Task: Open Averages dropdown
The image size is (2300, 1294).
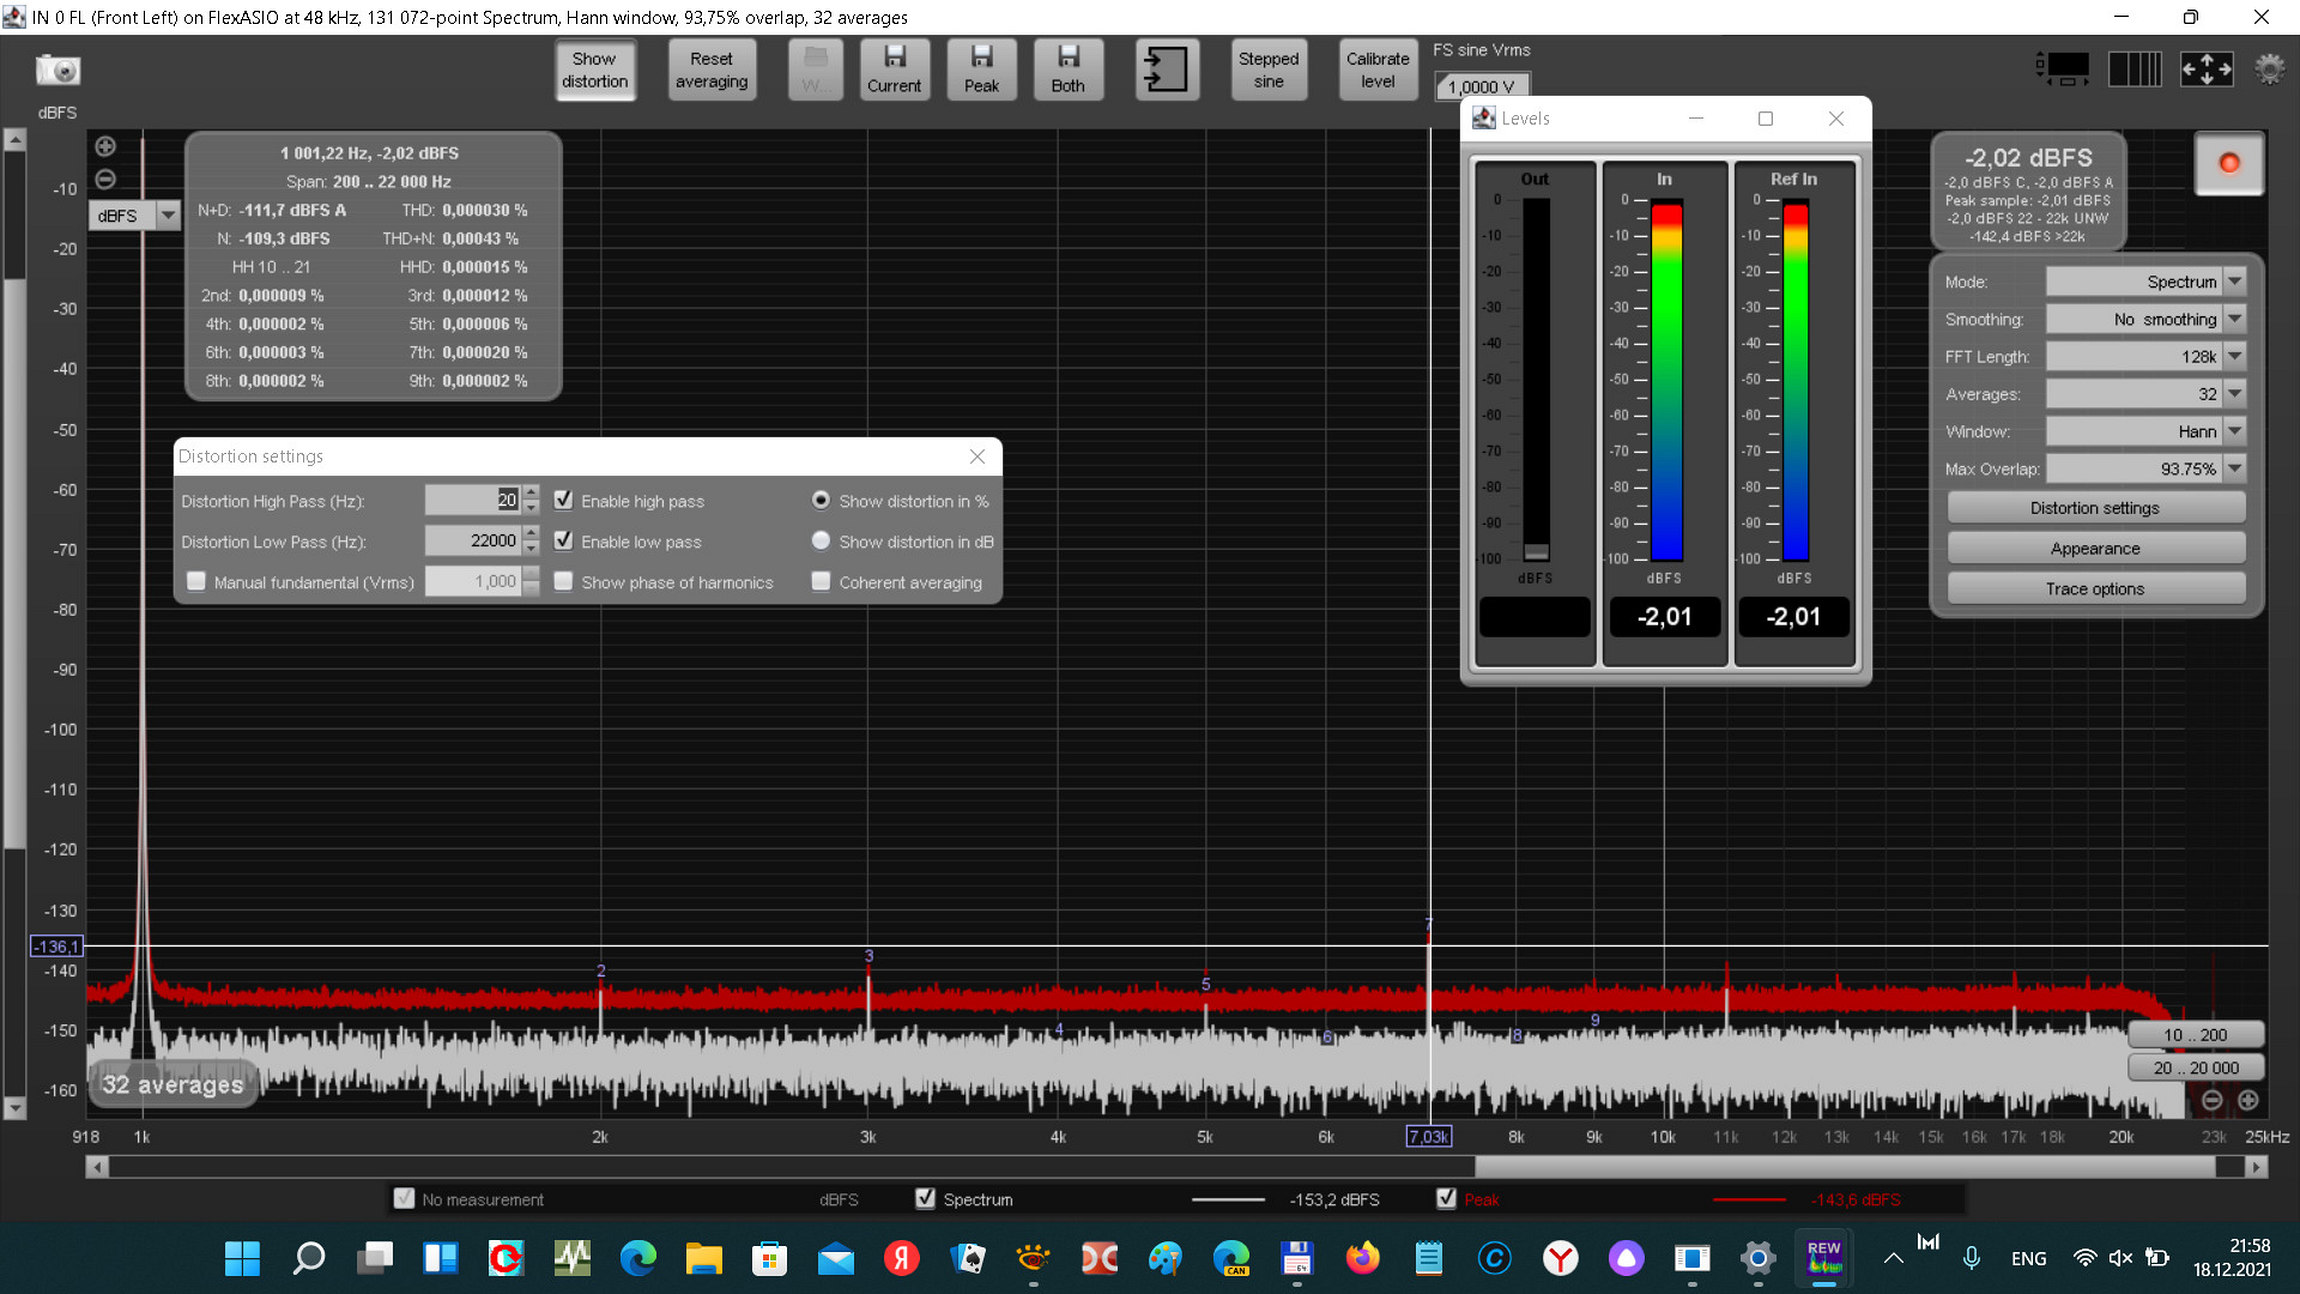Action: (2145, 394)
